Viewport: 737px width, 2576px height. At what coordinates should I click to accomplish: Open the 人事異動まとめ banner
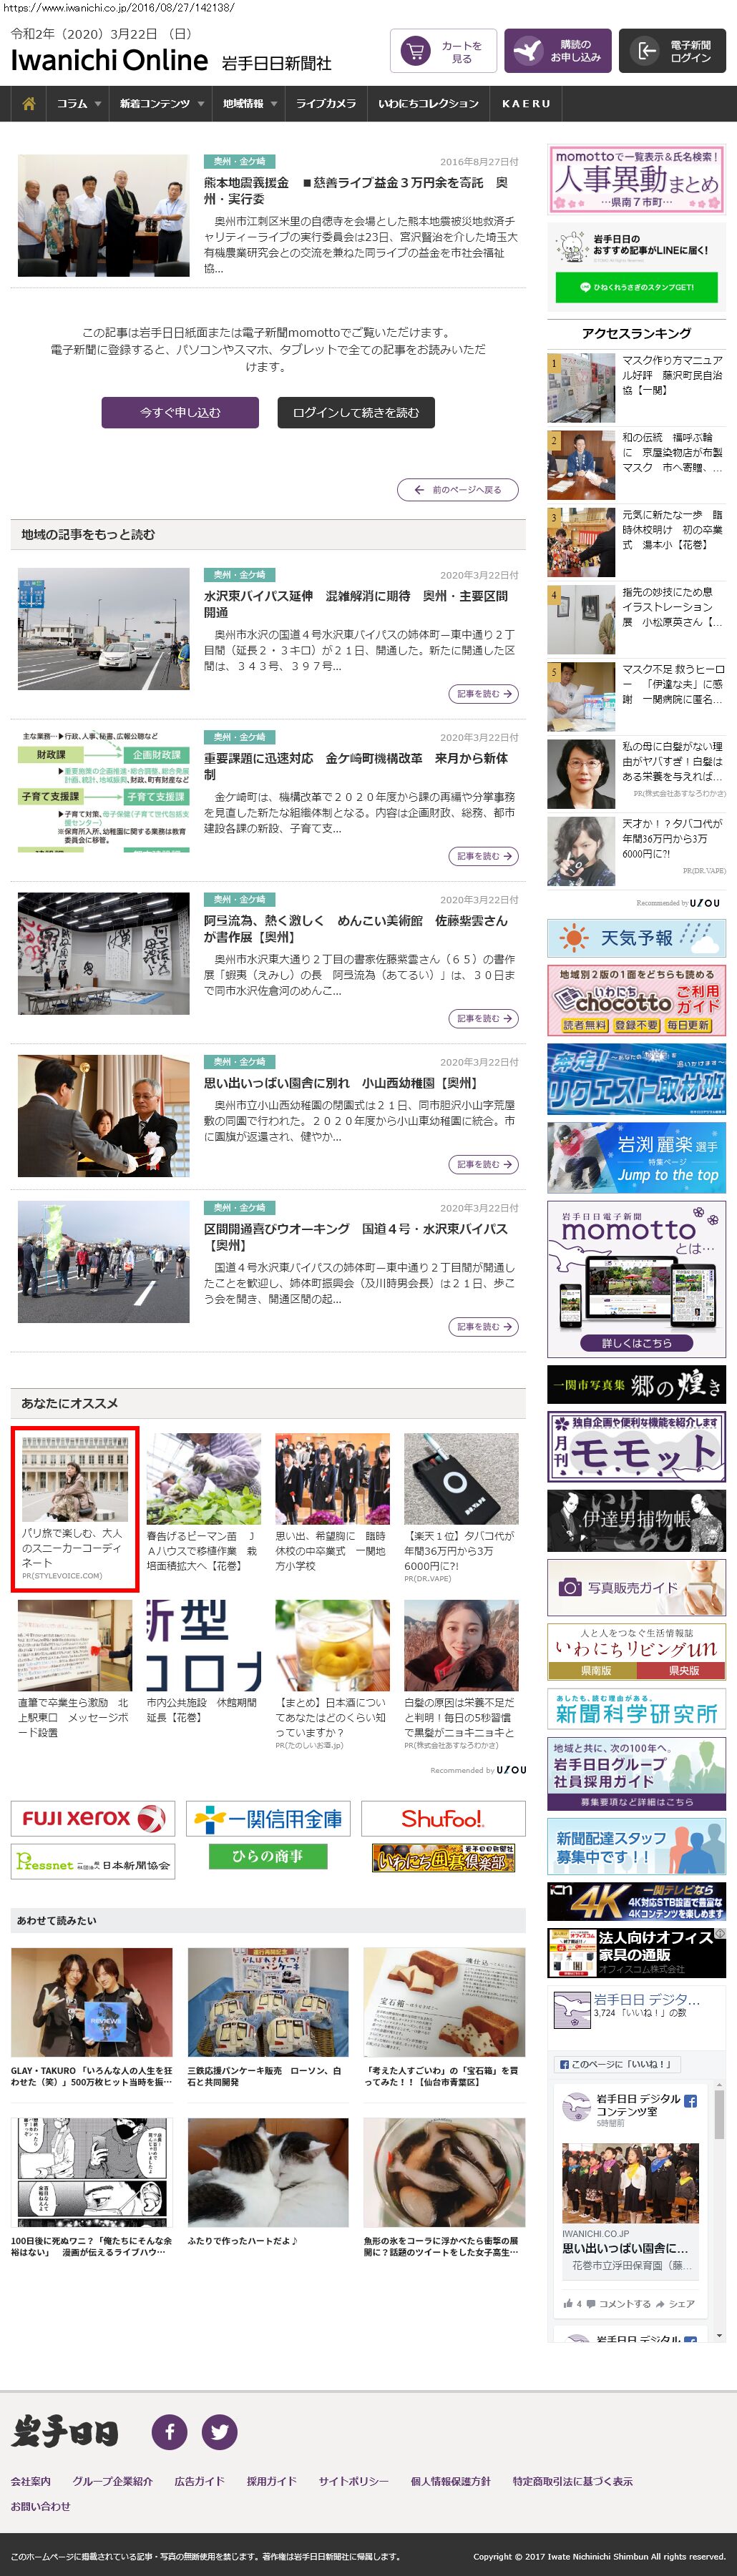pyautogui.click(x=636, y=179)
